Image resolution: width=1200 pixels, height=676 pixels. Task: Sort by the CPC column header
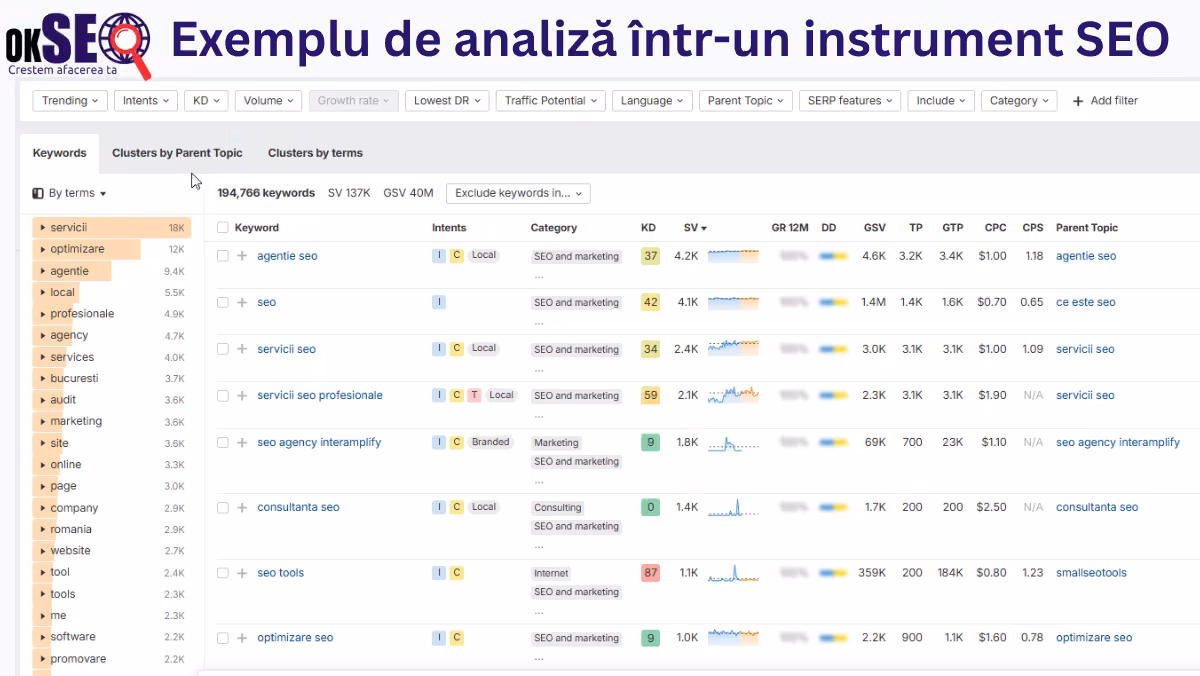pyautogui.click(x=995, y=228)
